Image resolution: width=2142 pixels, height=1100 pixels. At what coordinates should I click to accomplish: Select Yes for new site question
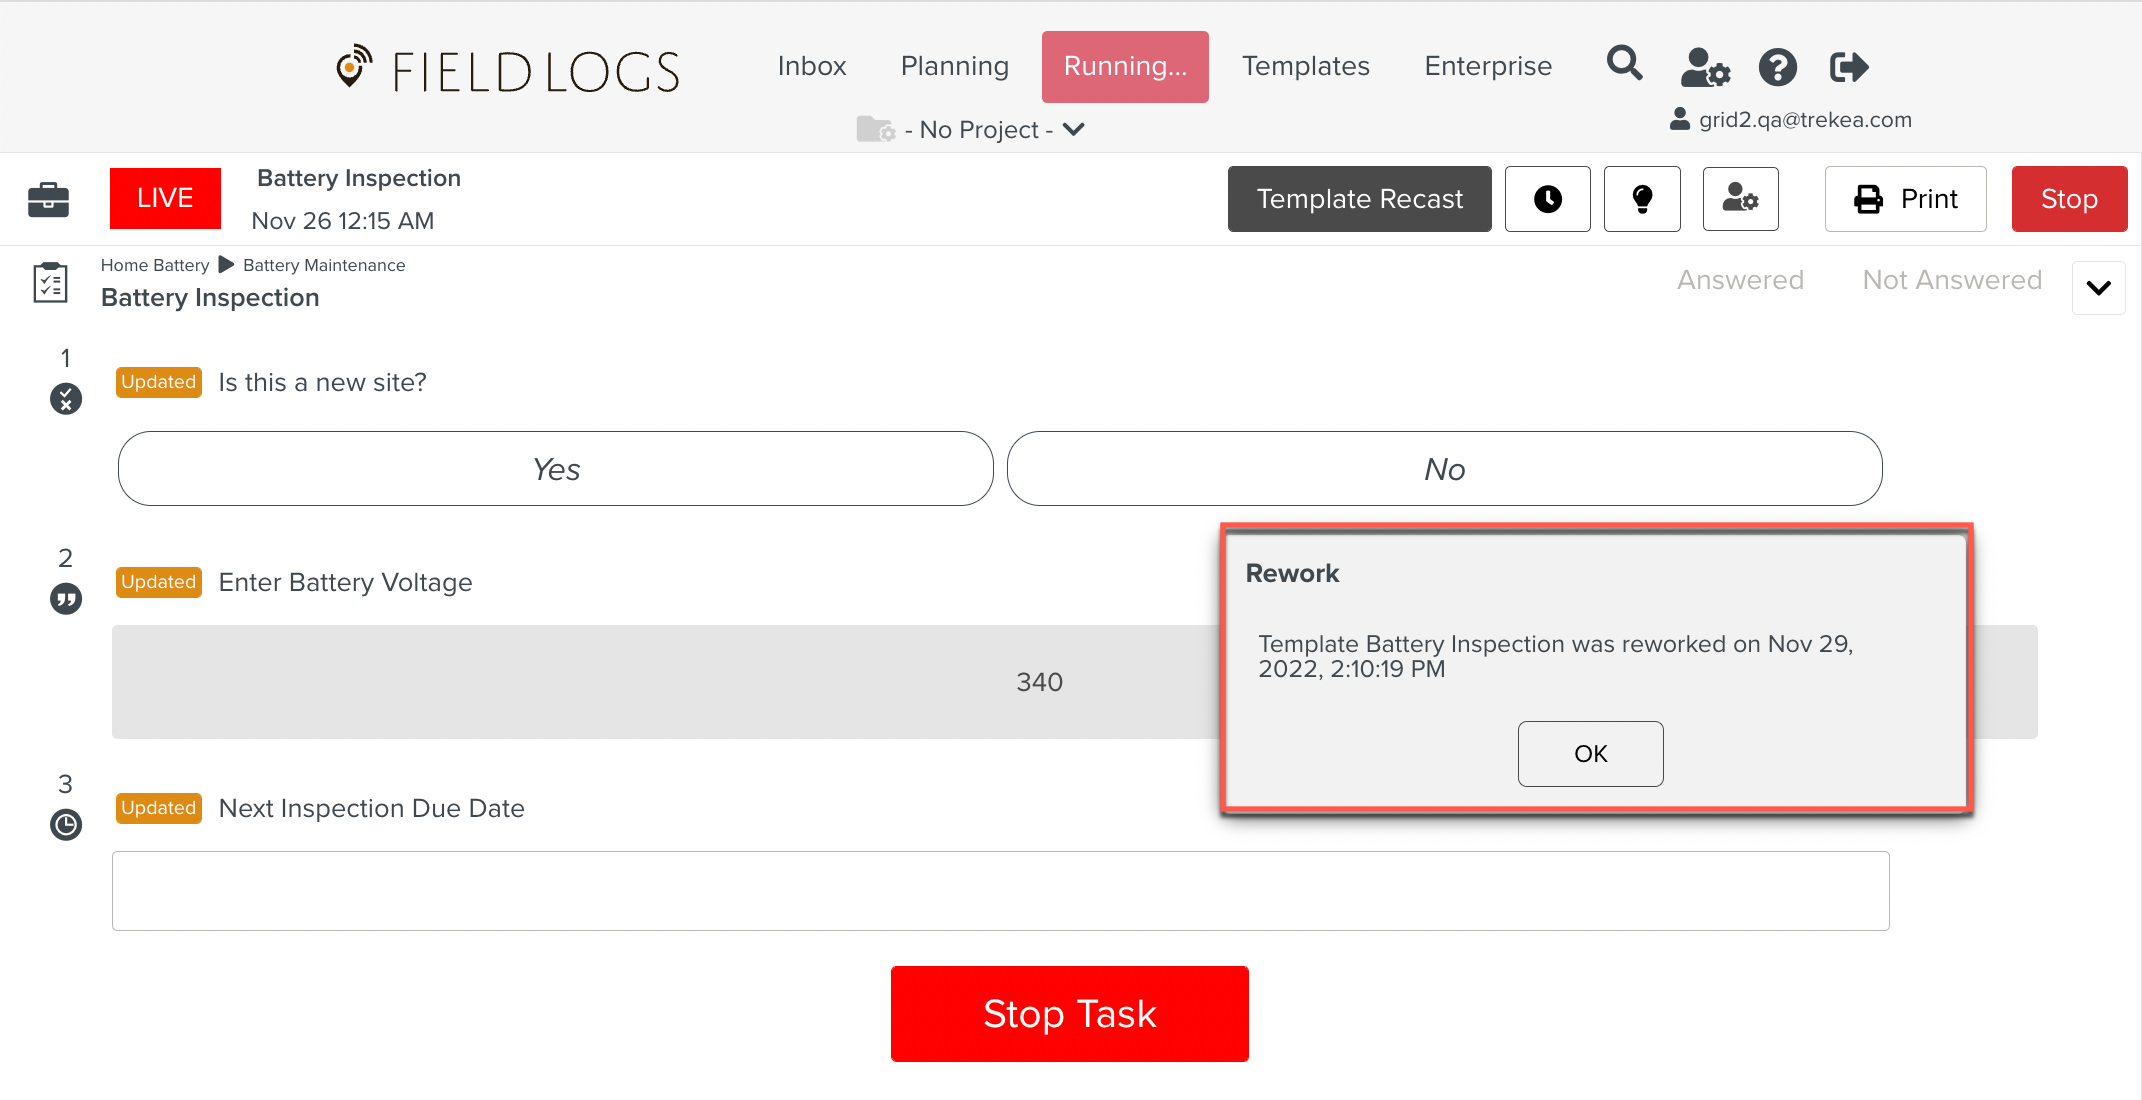[555, 469]
